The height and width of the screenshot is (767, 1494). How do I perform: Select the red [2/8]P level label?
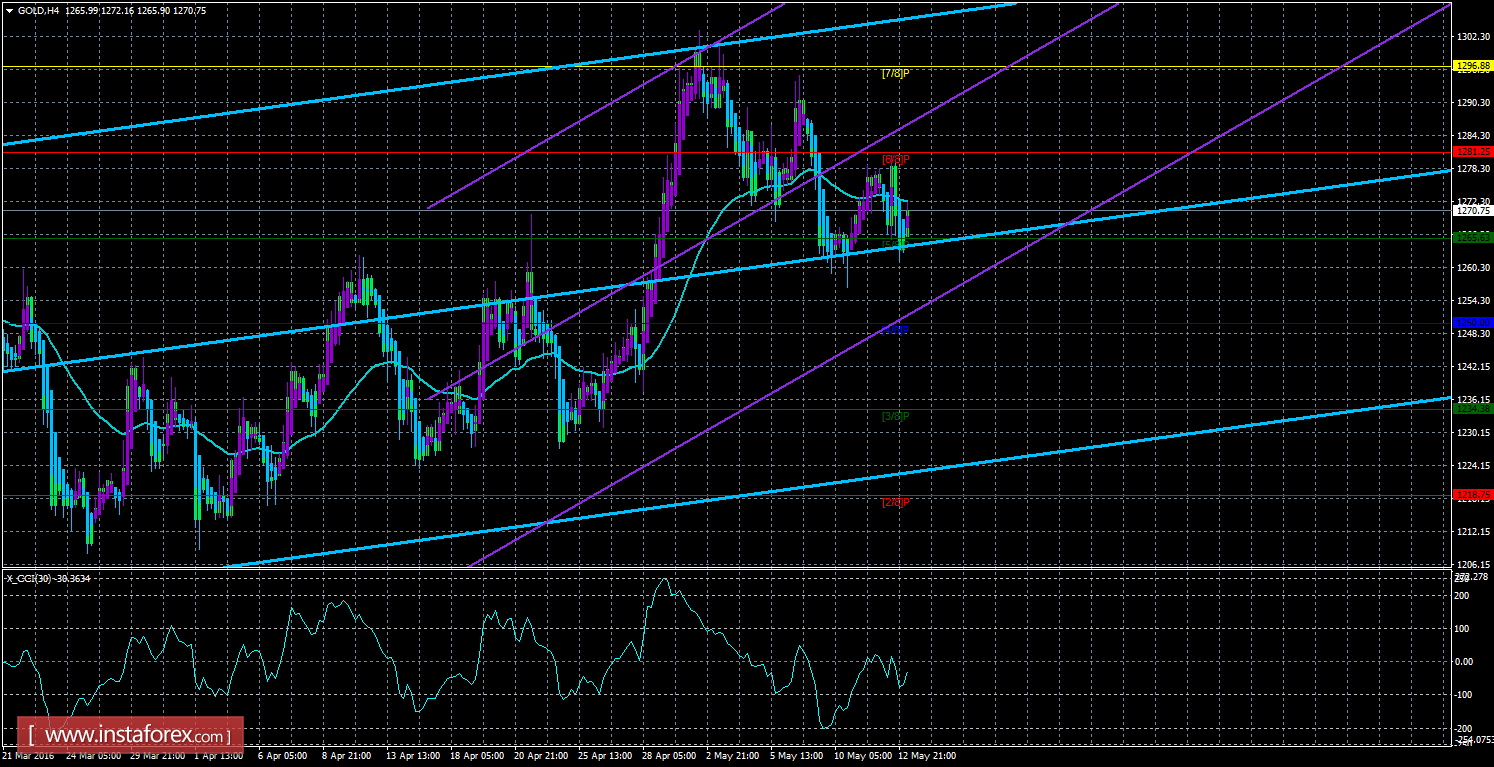click(x=895, y=502)
